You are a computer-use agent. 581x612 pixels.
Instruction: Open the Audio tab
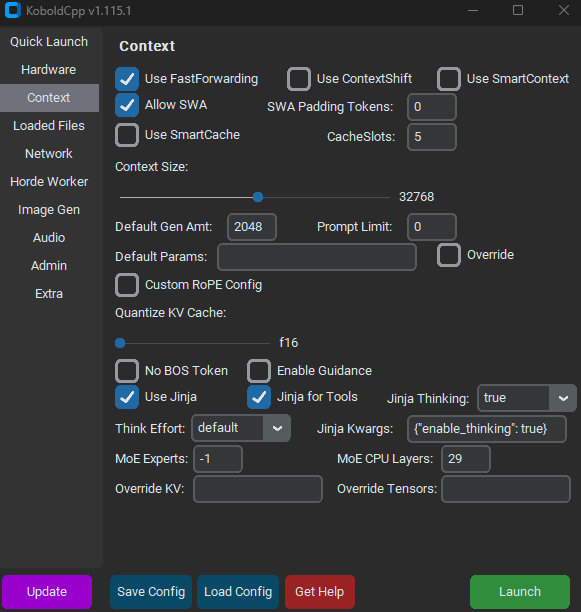pyautogui.click(x=49, y=238)
